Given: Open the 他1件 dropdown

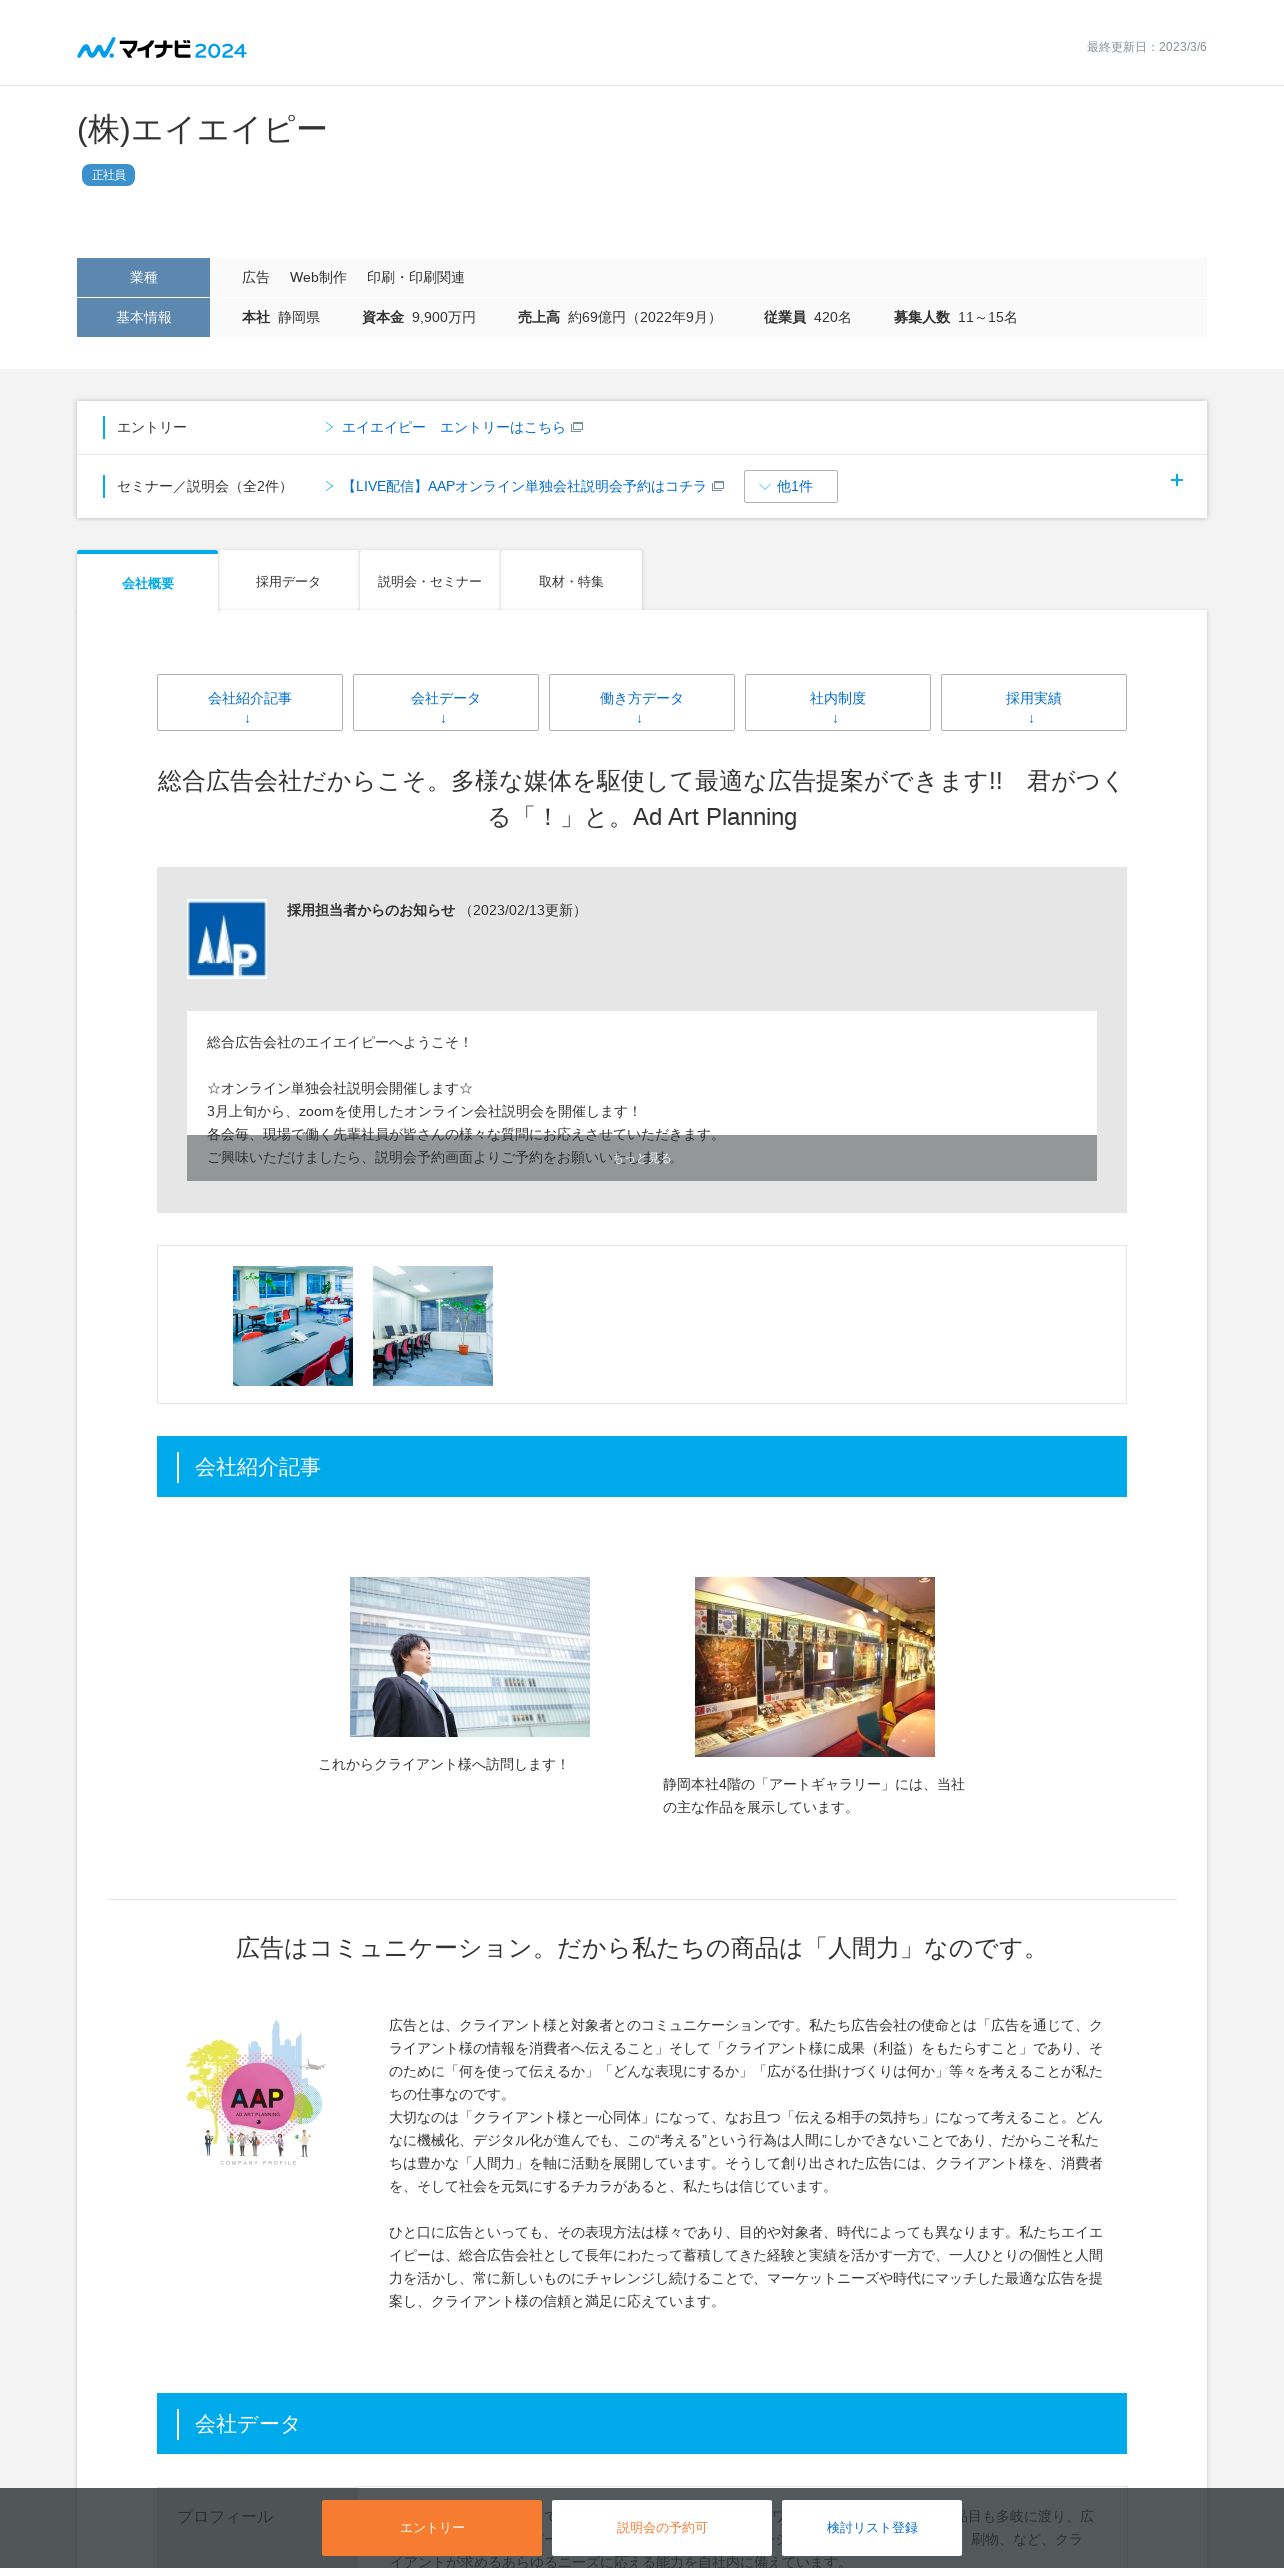Looking at the screenshot, I should (790, 486).
